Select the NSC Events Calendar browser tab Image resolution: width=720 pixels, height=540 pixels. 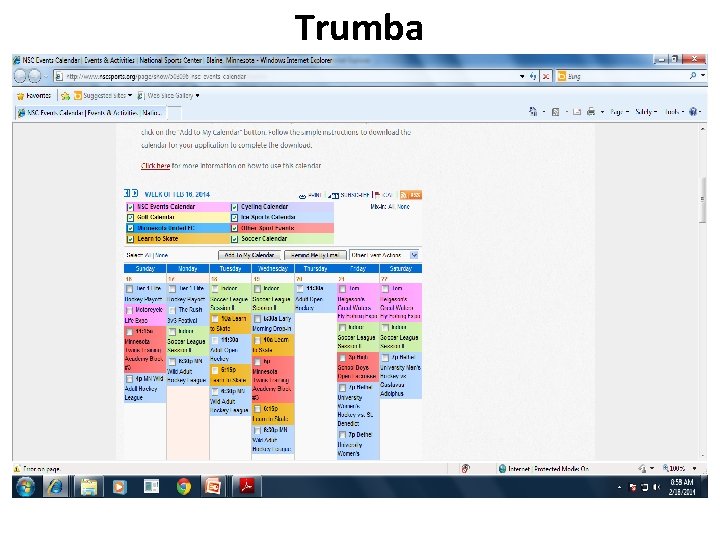point(90,112)
